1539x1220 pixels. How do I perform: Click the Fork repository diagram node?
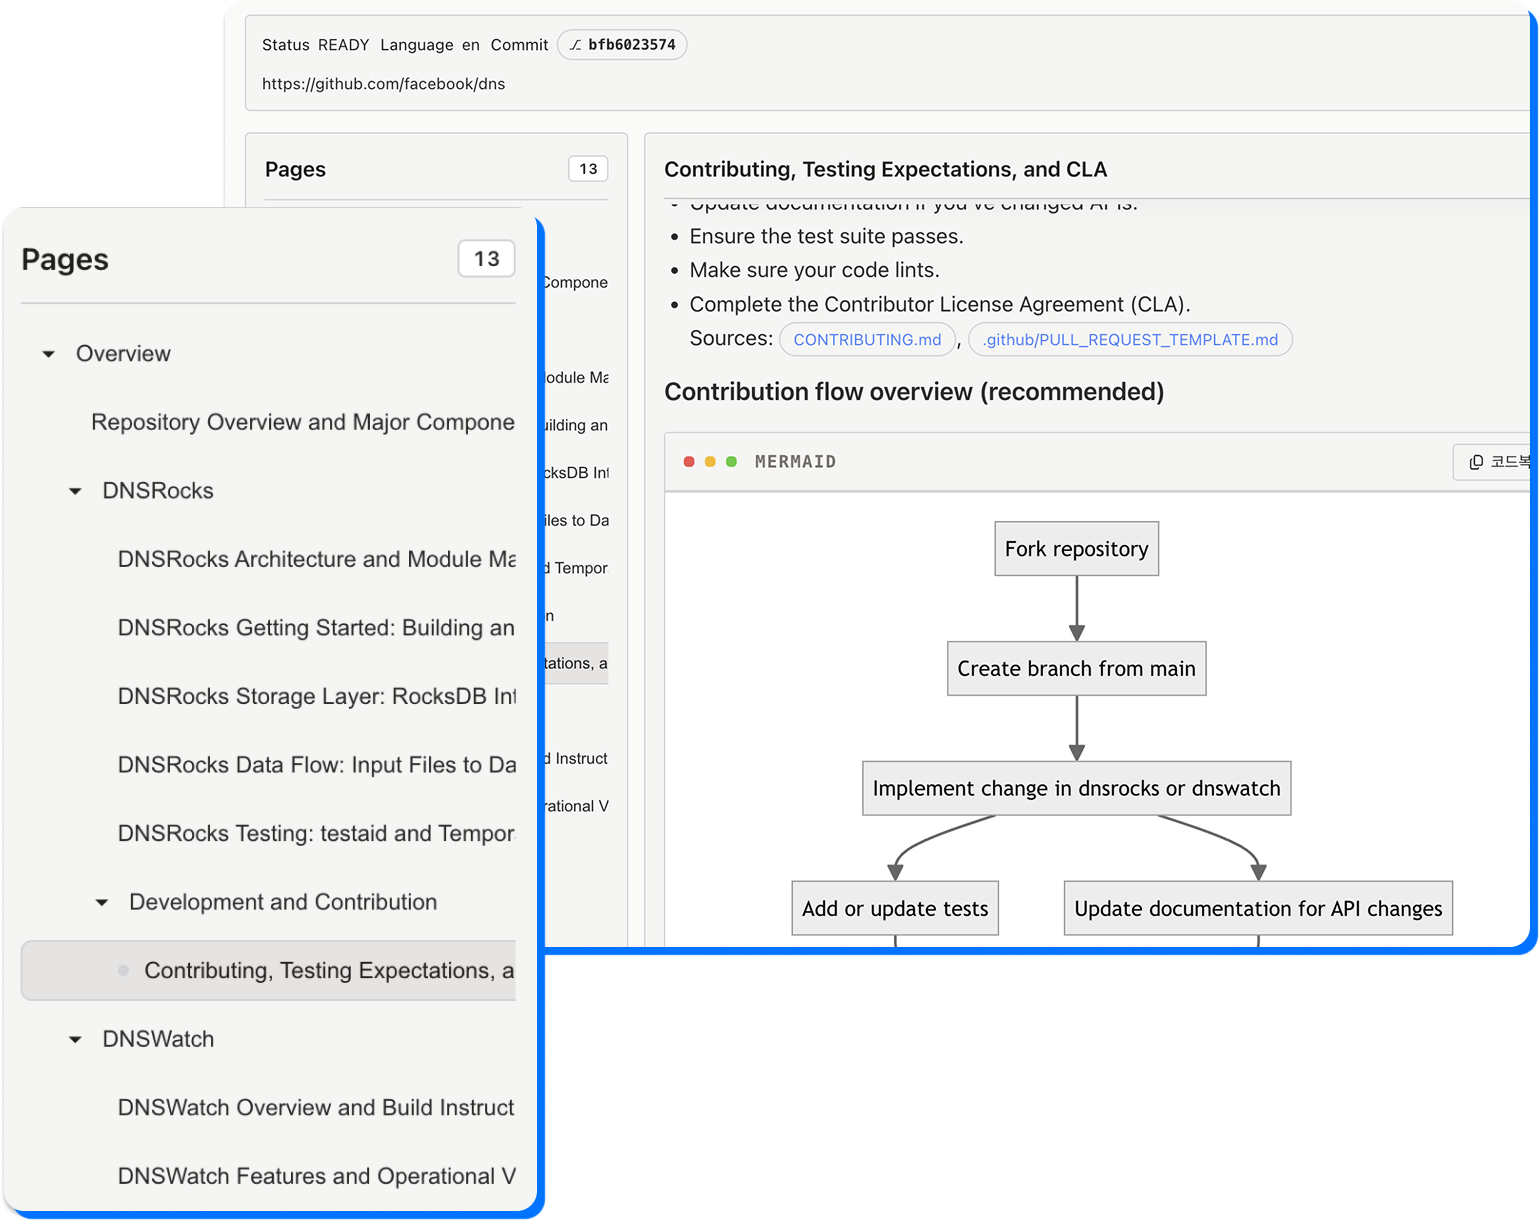(1076, 549)
